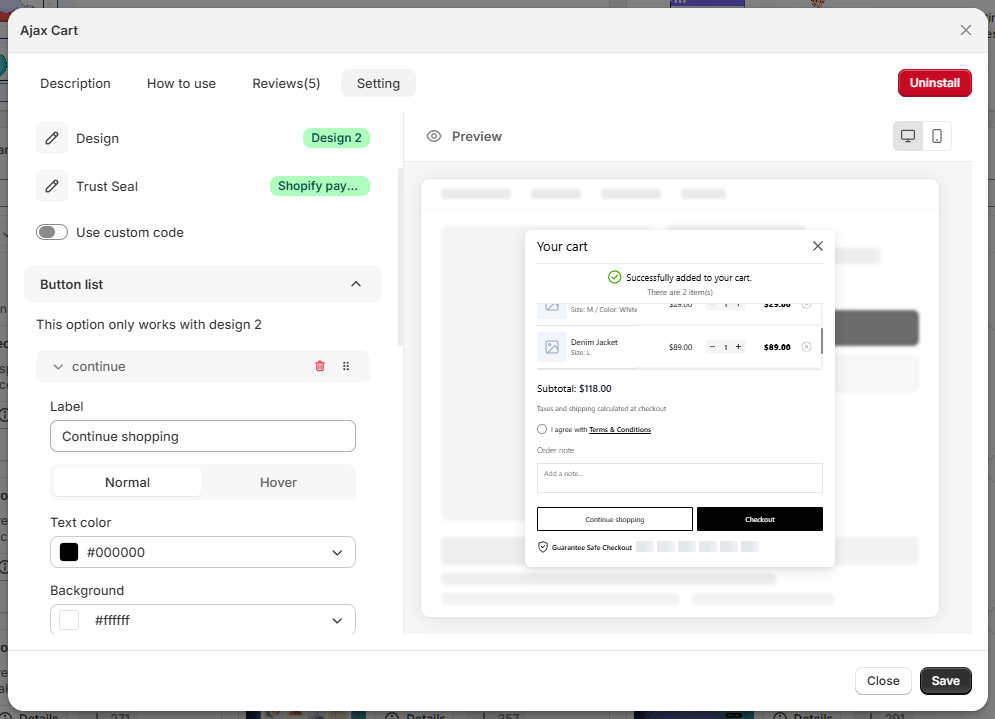Open the Background color dropdown
995x719 pixels.
coord(203,620)
